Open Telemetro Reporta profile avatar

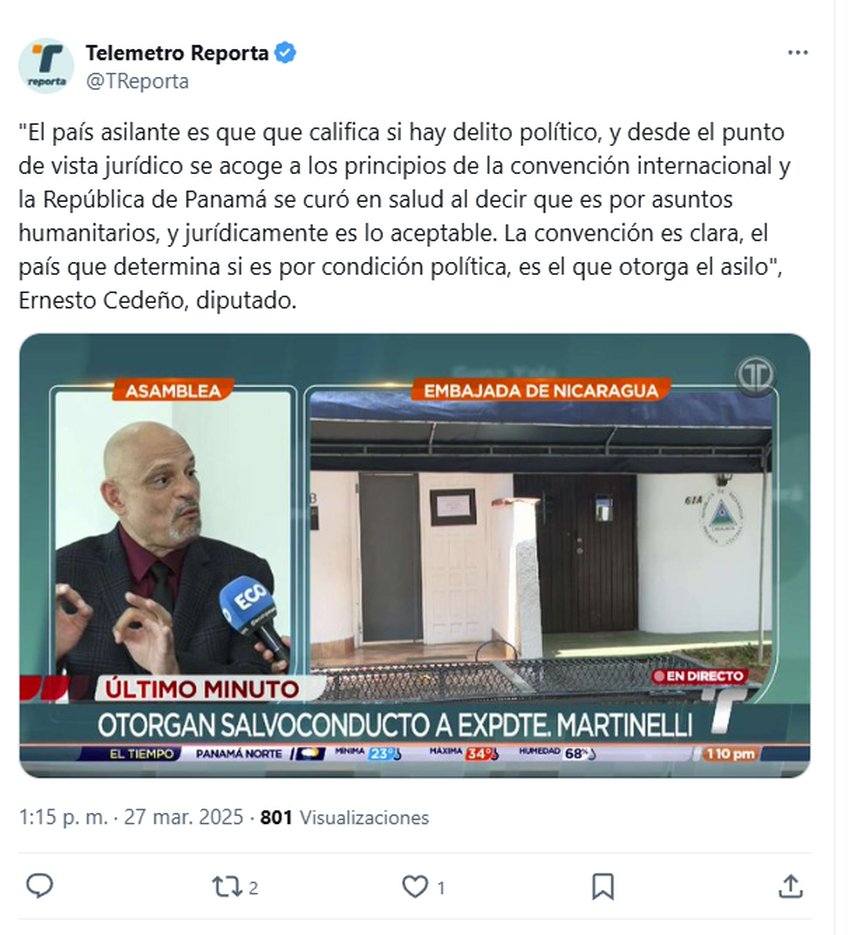click(47, 66)
